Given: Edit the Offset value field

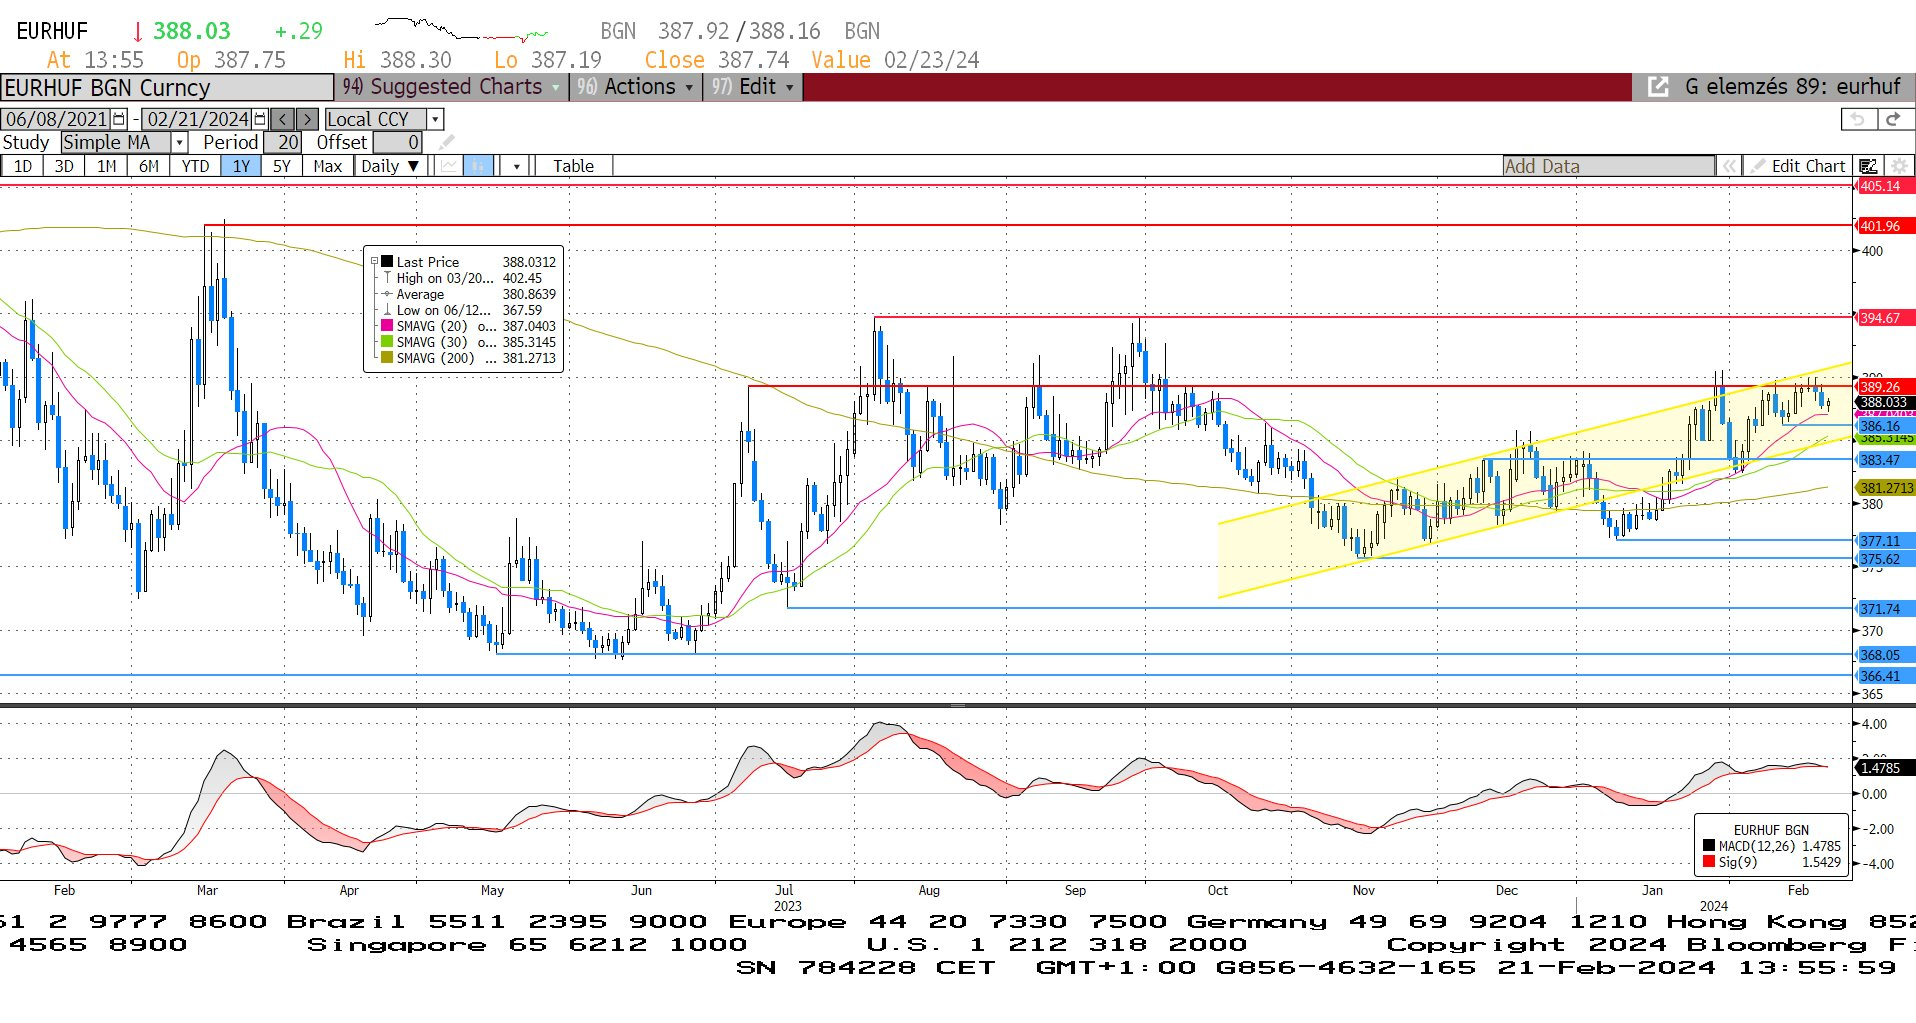Looking at the screenshot, I should (x=397, y=143).
